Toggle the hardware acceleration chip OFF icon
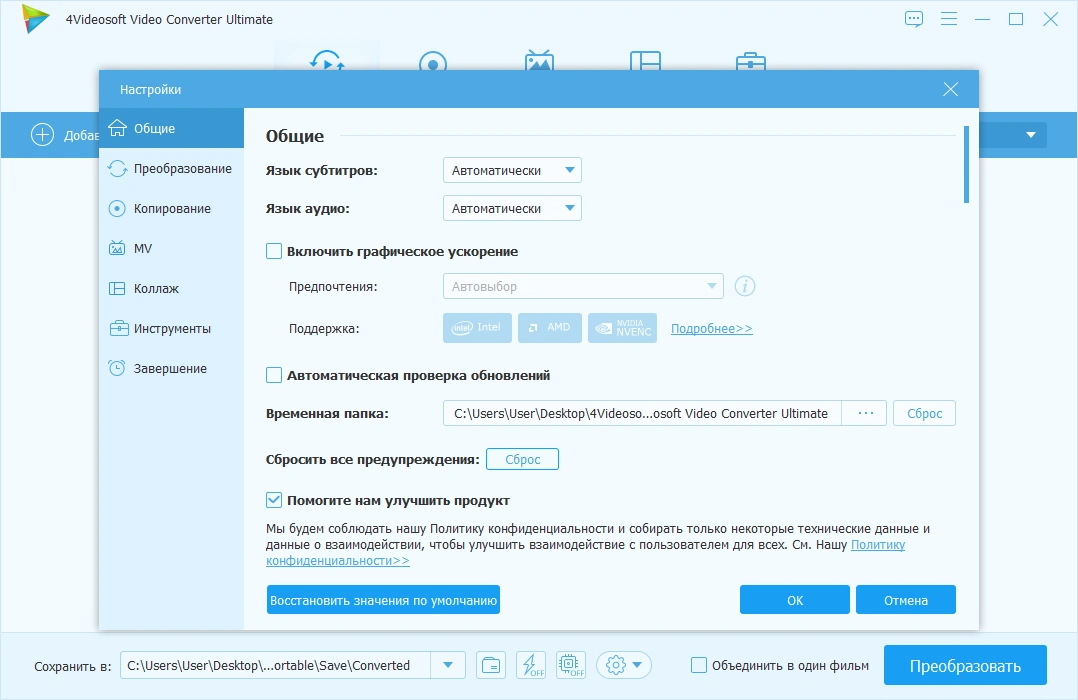The width and height of the screenshot is (1078, 700). 571,666
